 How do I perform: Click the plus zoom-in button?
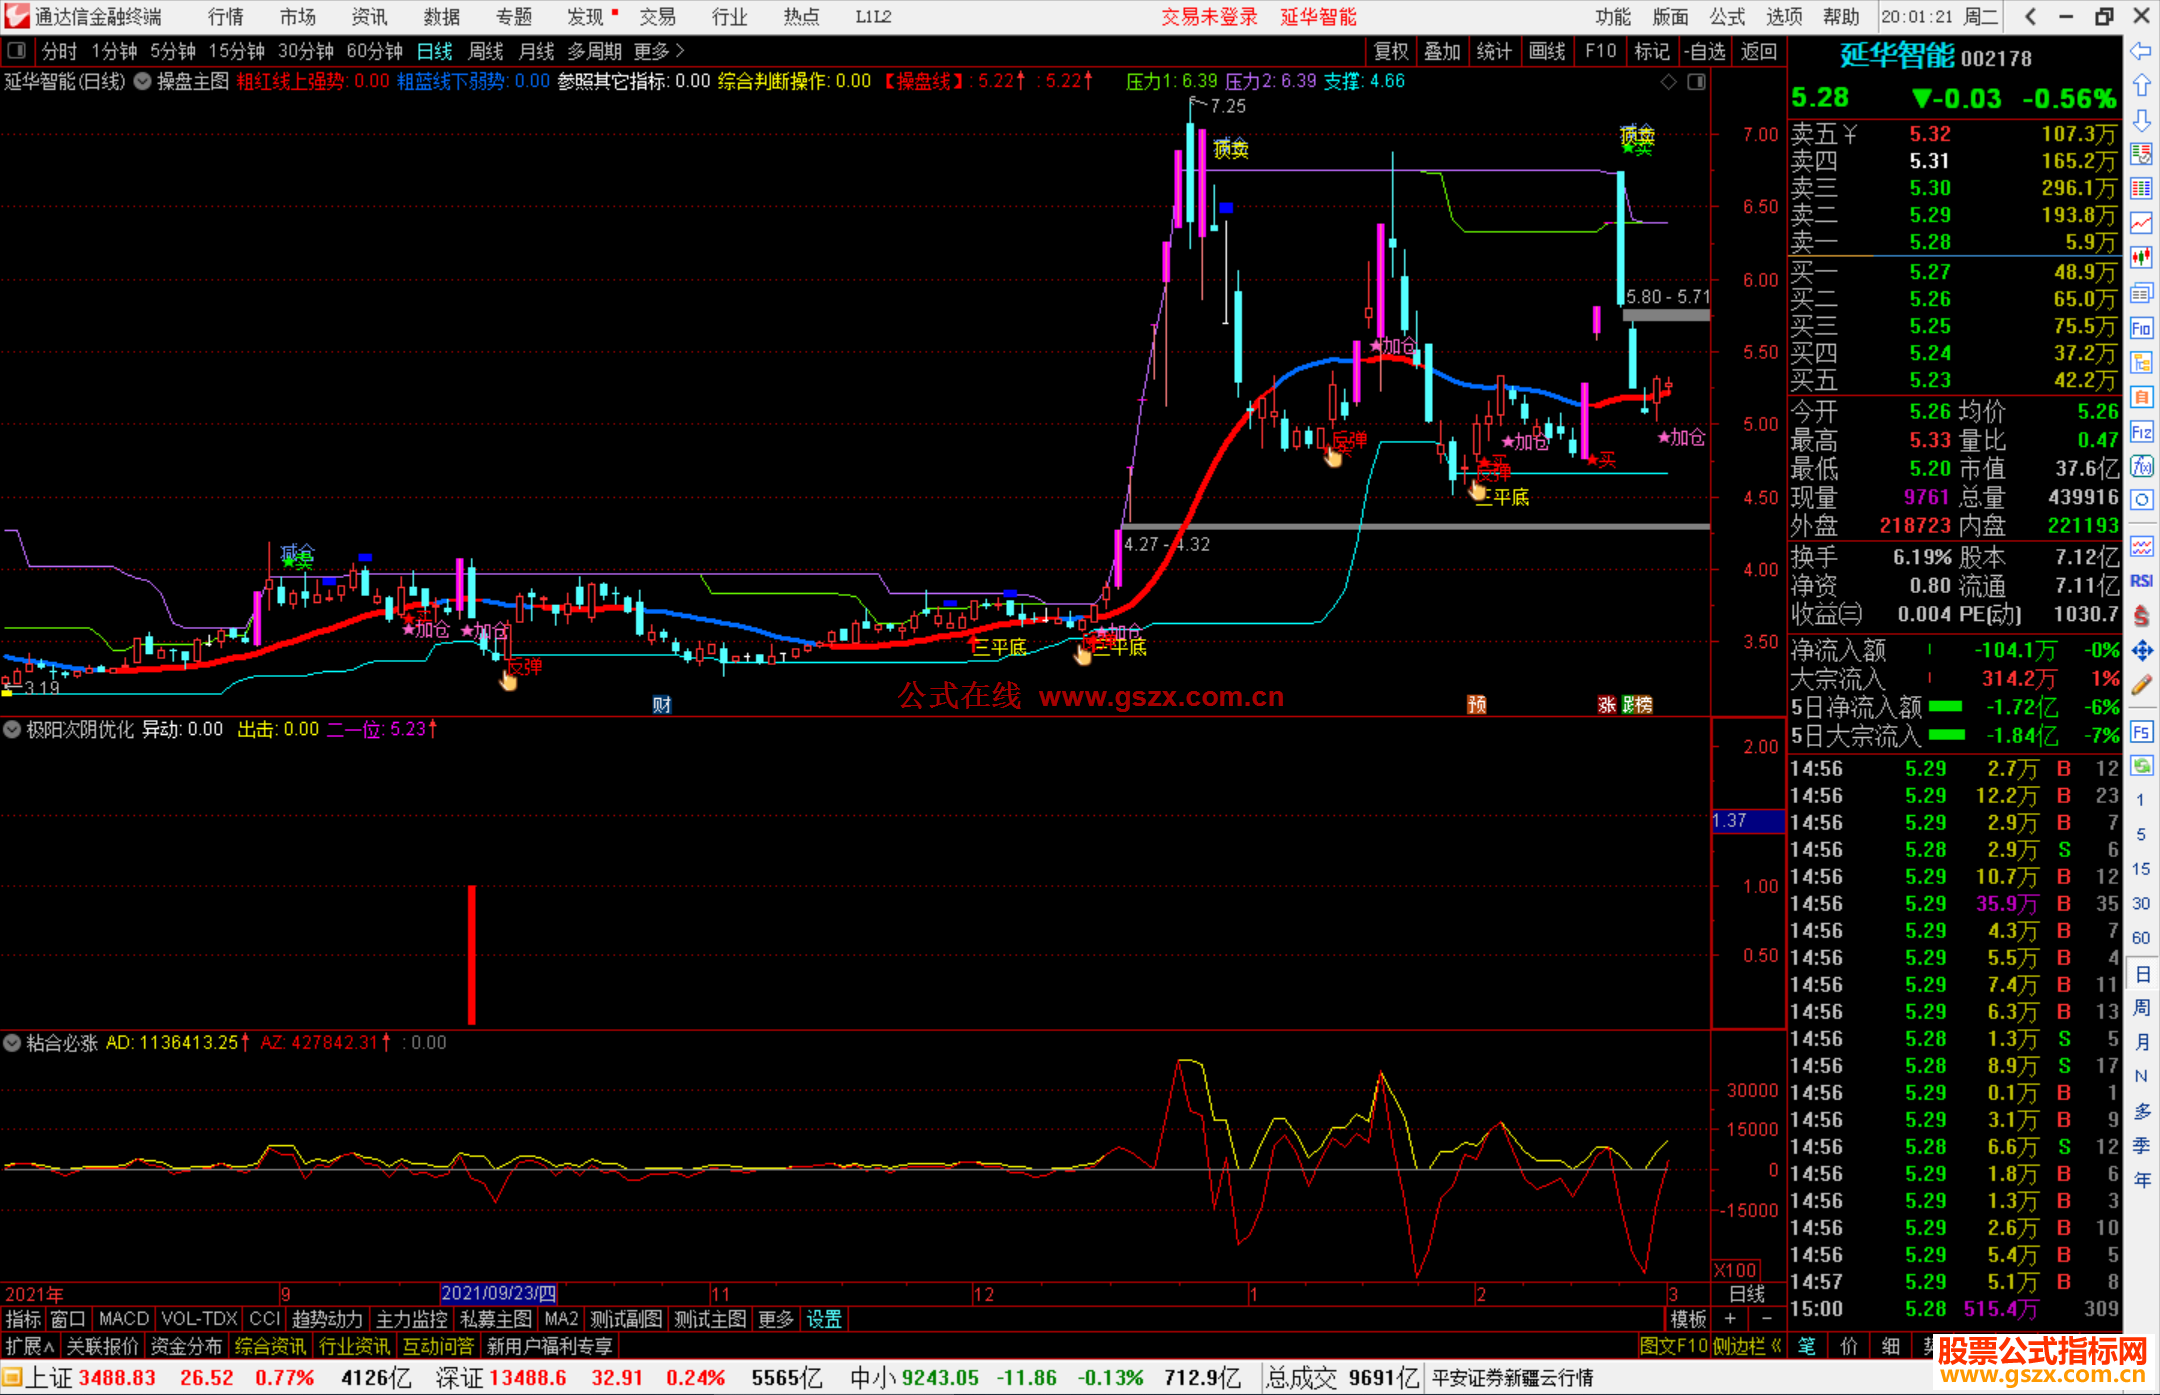tap(1730, 1319)
